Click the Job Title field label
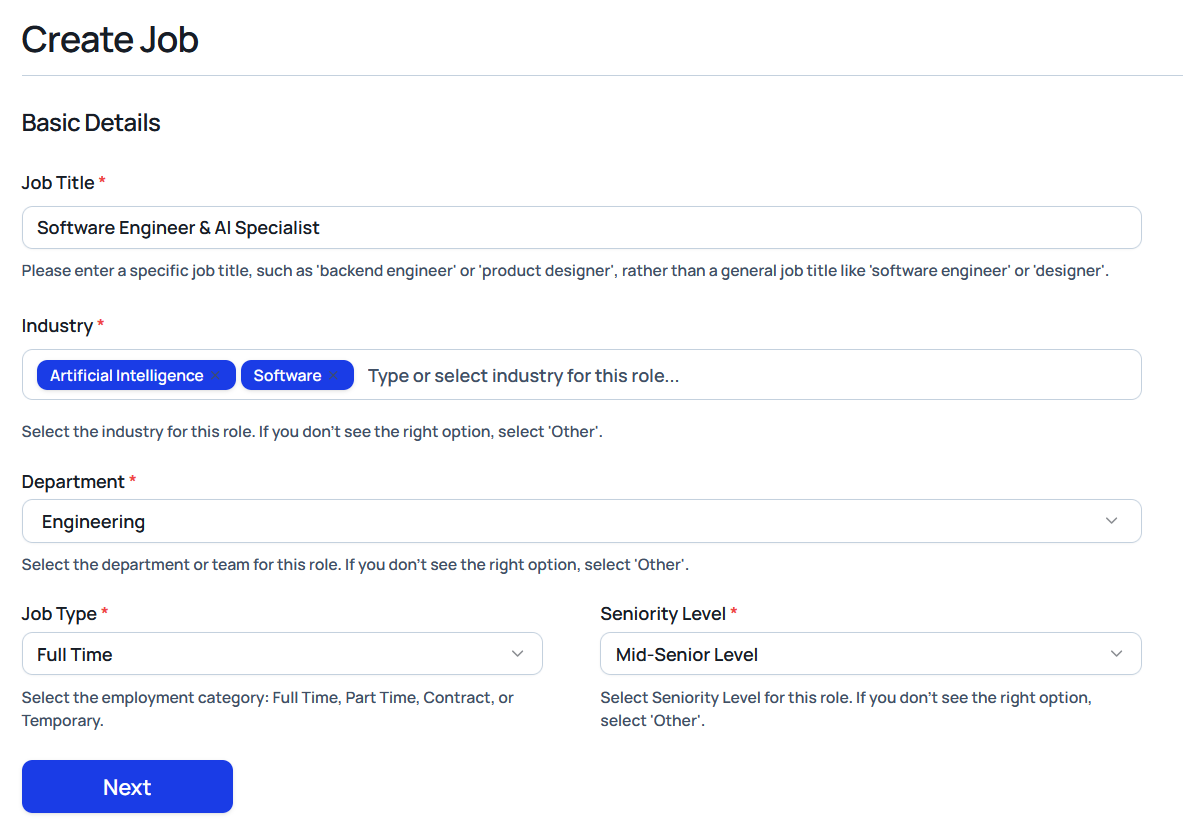Viewport: 1183px width, 829px height. tap(58, 183)
